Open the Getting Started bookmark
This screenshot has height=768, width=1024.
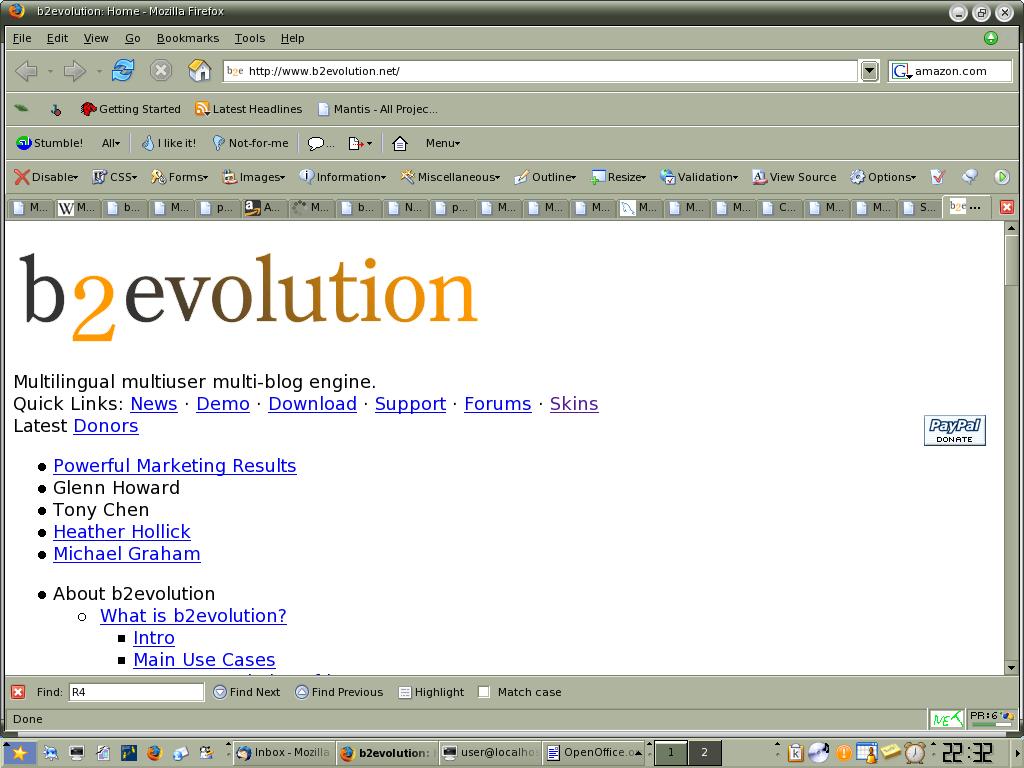click(131, 109)
